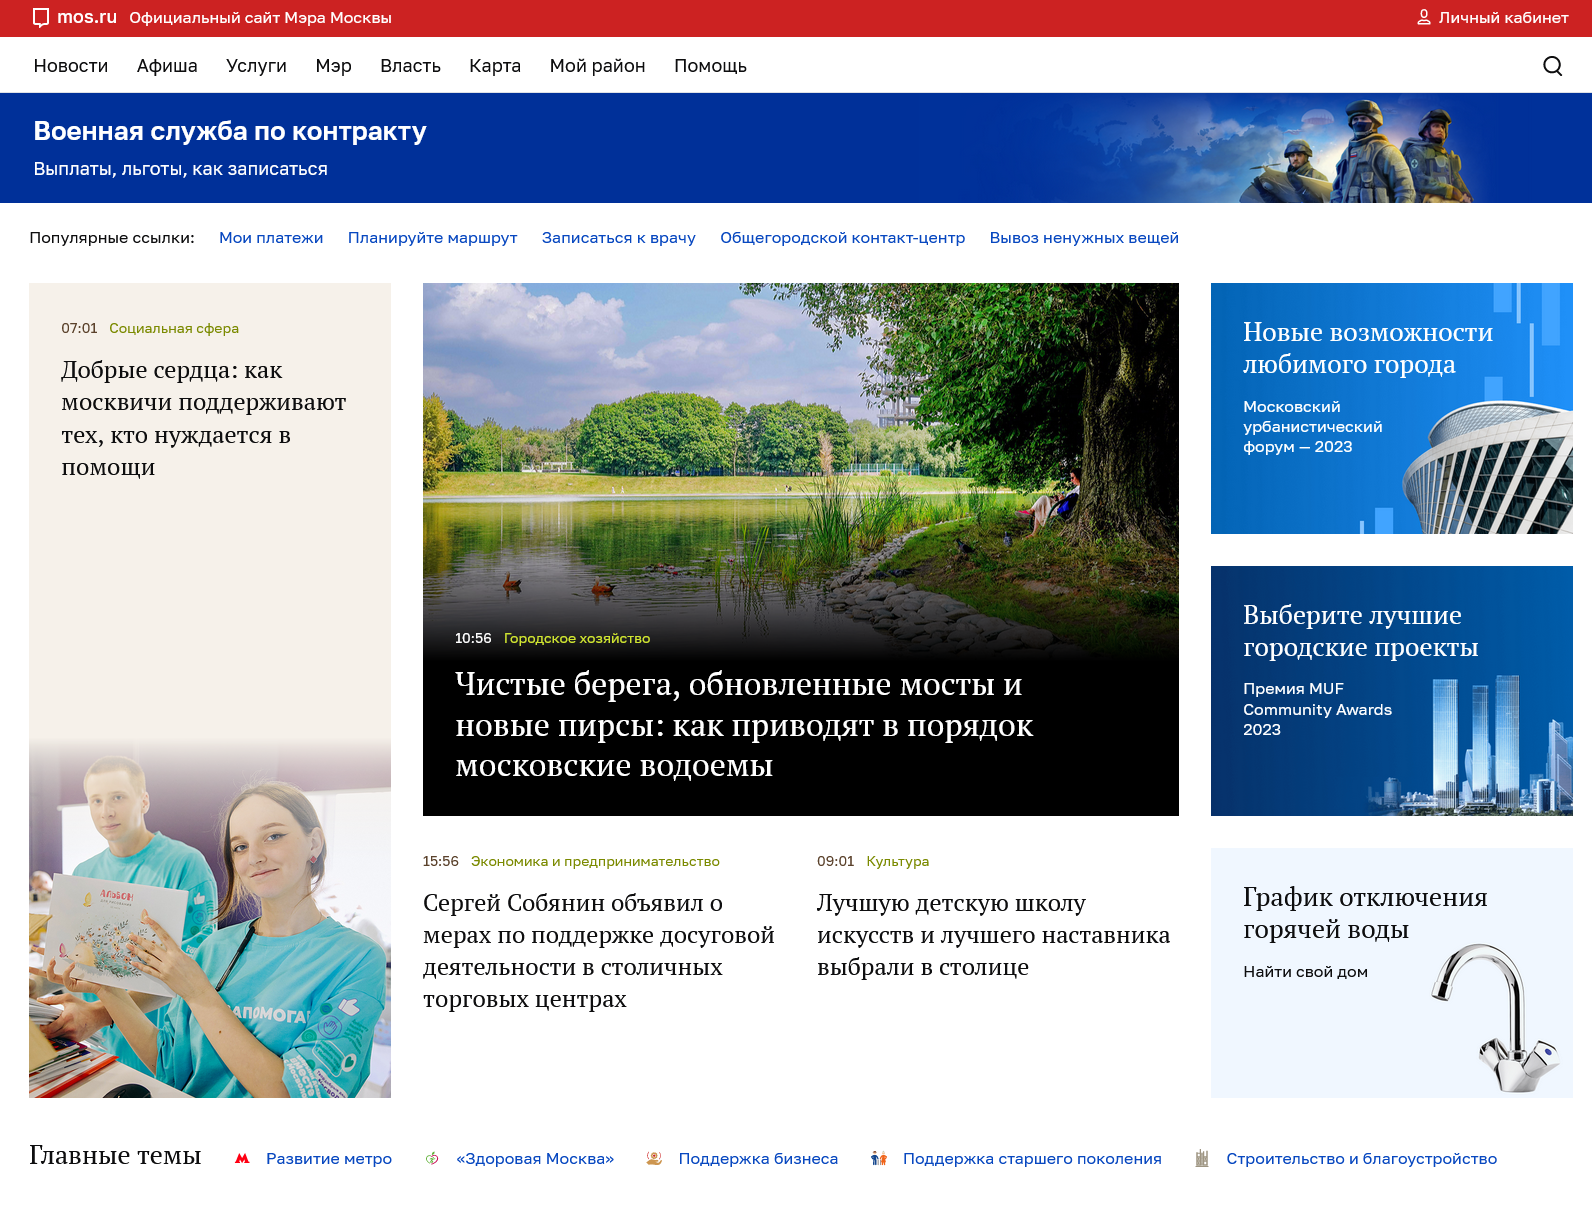Go to the Мэр section
This screenshot has height=1205, width=1592.
coord(333,66)
